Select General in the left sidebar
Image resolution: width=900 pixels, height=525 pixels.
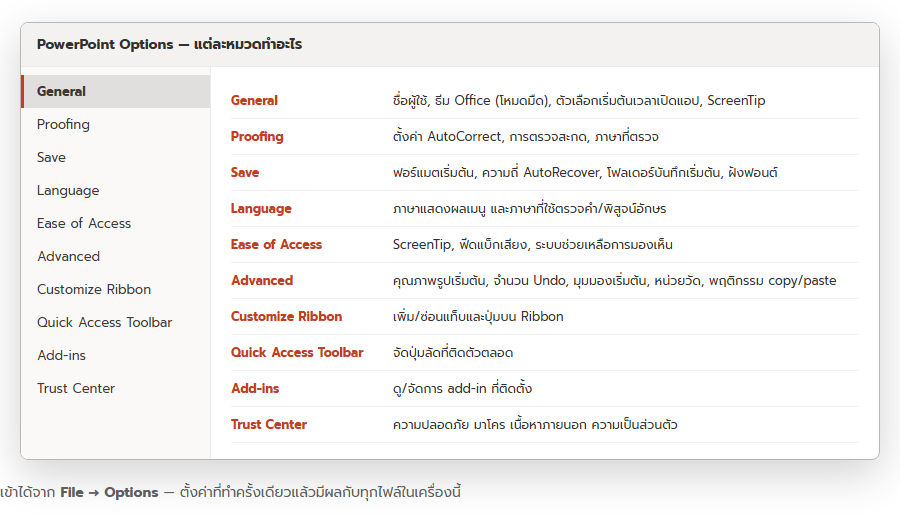tap(116, 91)
